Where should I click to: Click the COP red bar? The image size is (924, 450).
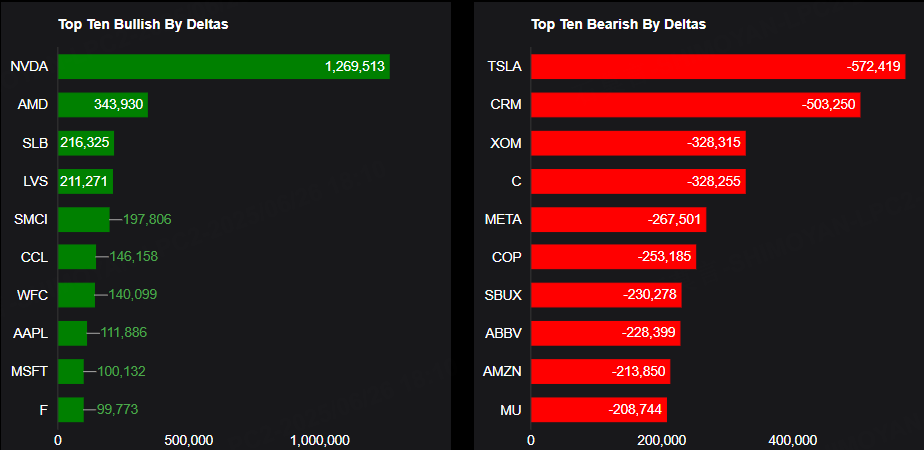click(614, 257)
